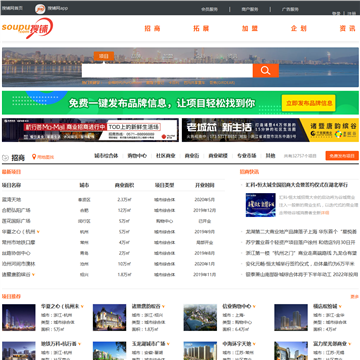Image resolution: width=360 pixels, height=360 pixels.
Task: Click inside the main search input field
Action: [x=167, y=70]
